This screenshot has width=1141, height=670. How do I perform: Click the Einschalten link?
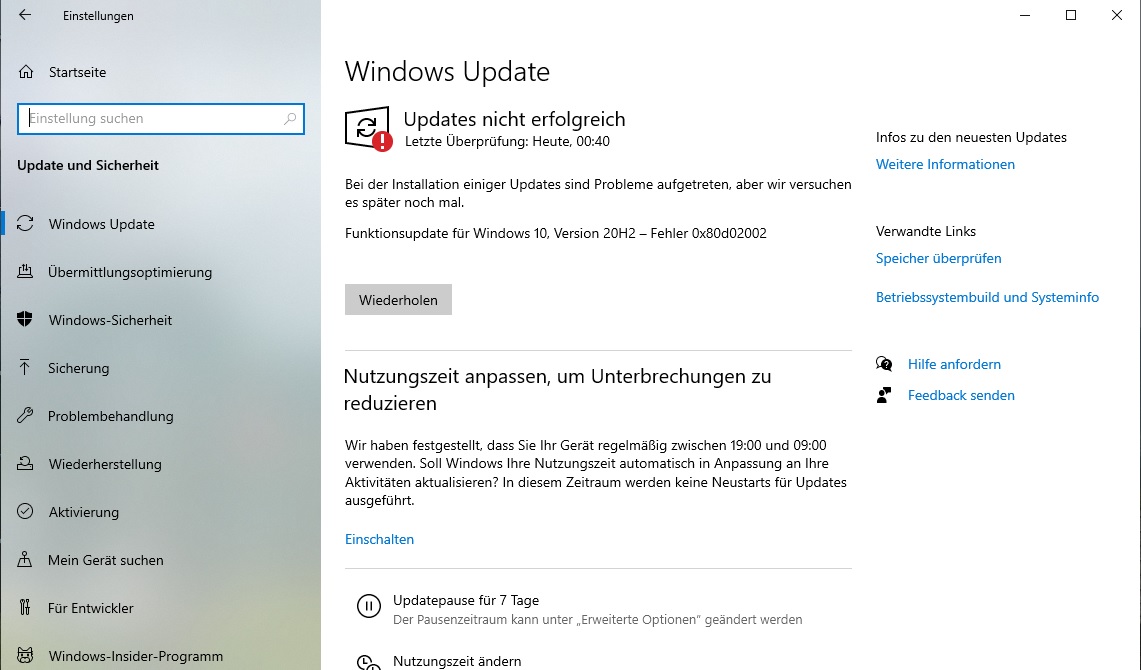pos(379,539)
